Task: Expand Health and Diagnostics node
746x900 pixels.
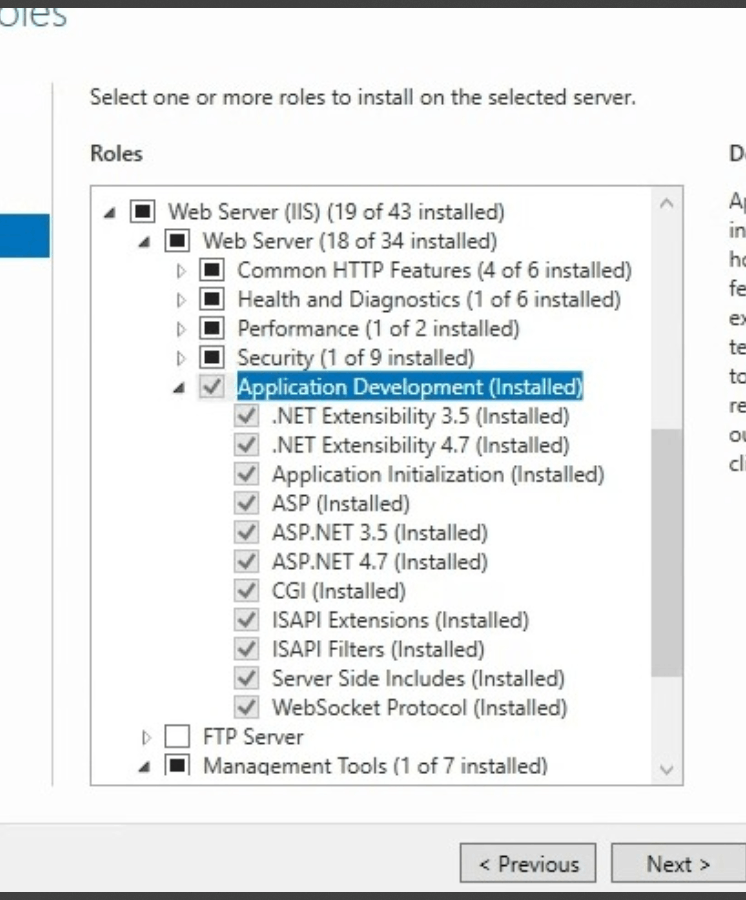Action: tap(181, 300)
